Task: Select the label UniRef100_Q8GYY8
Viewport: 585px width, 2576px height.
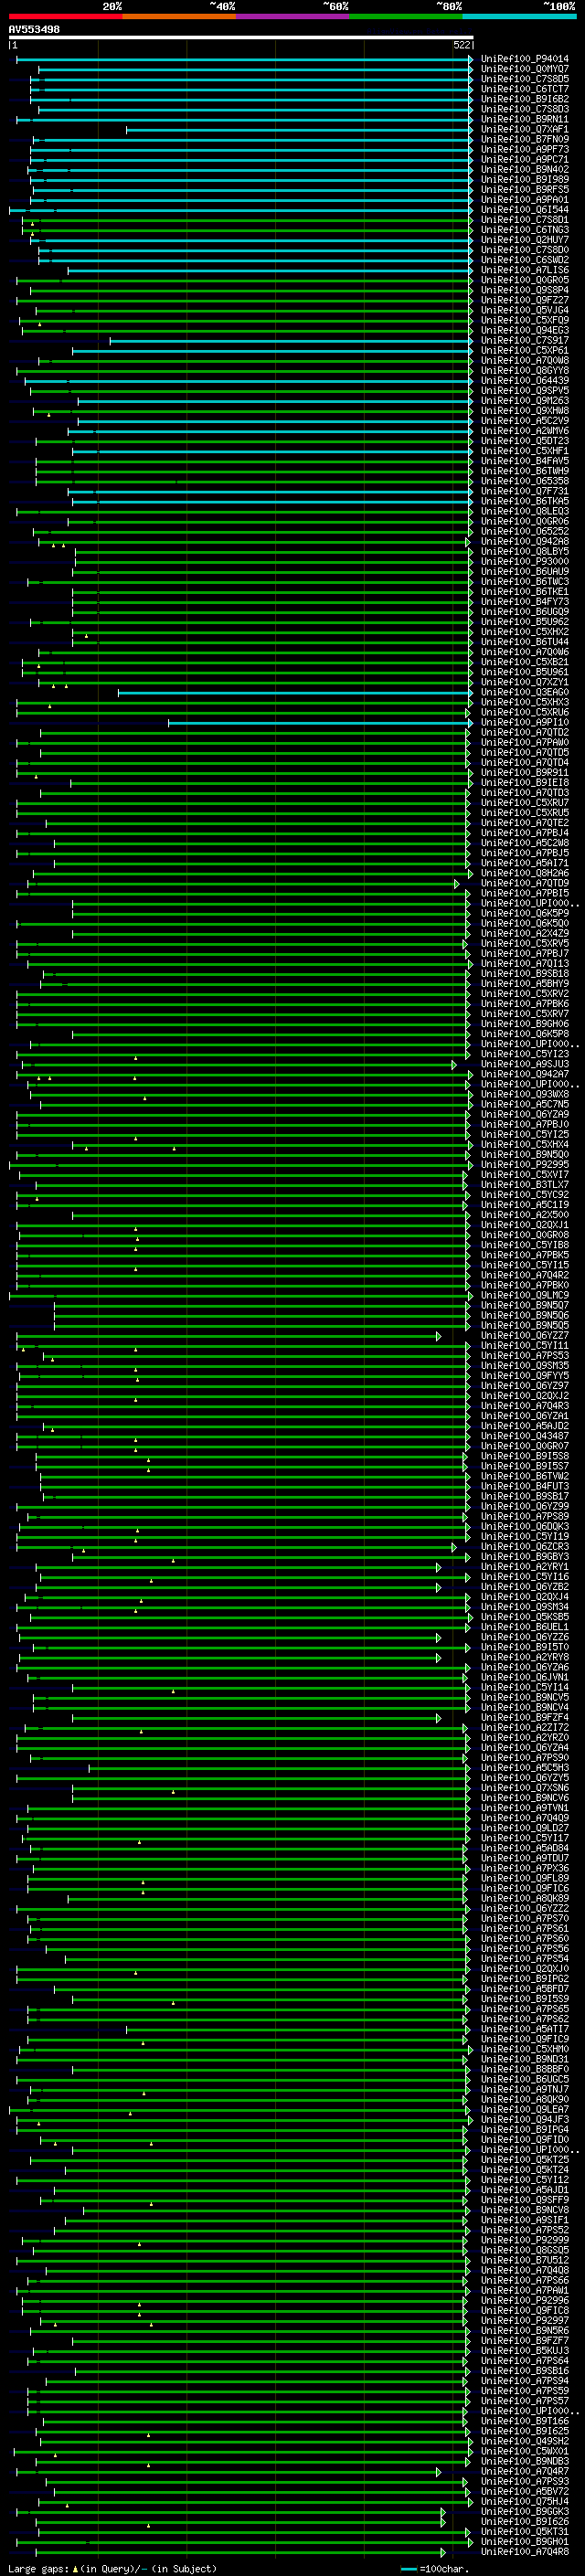Action: (x=524, y=370)
